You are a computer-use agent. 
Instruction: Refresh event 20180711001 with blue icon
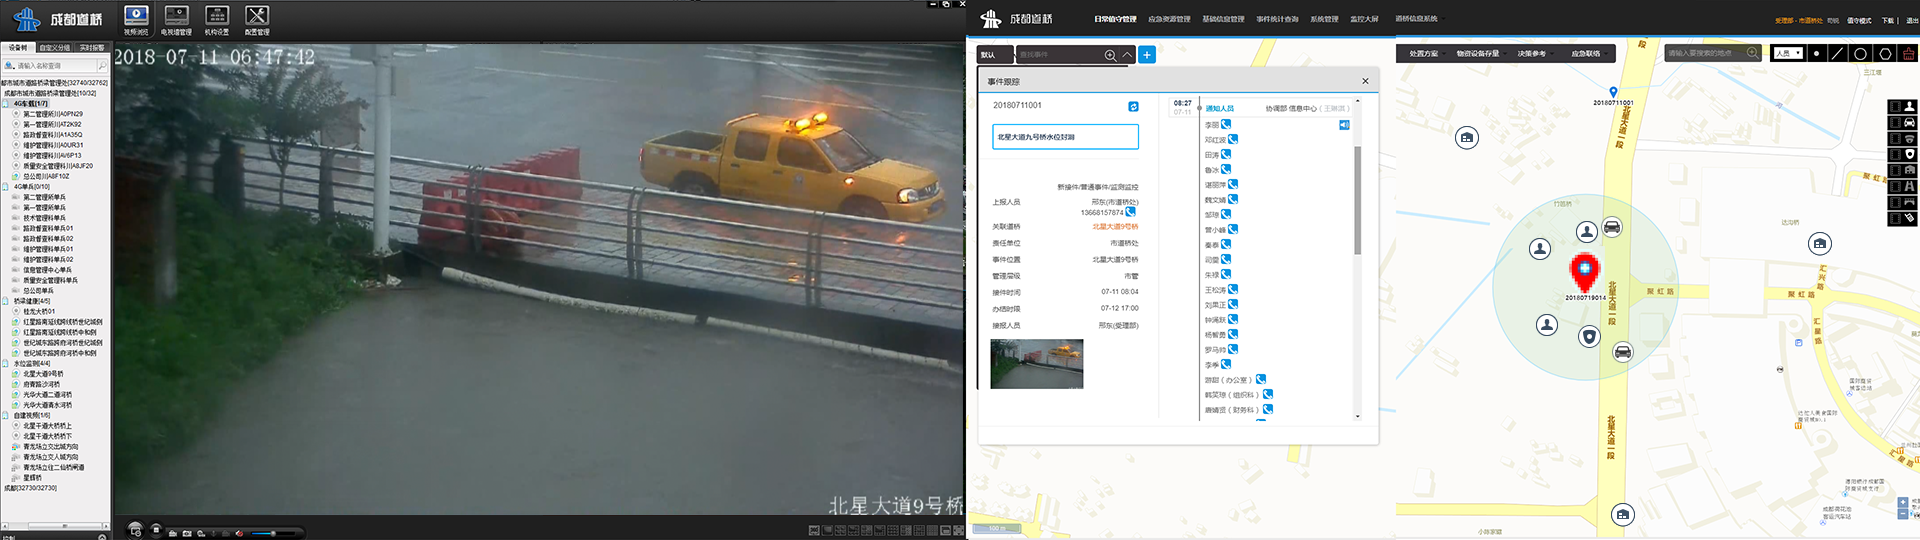point(1133,106)
